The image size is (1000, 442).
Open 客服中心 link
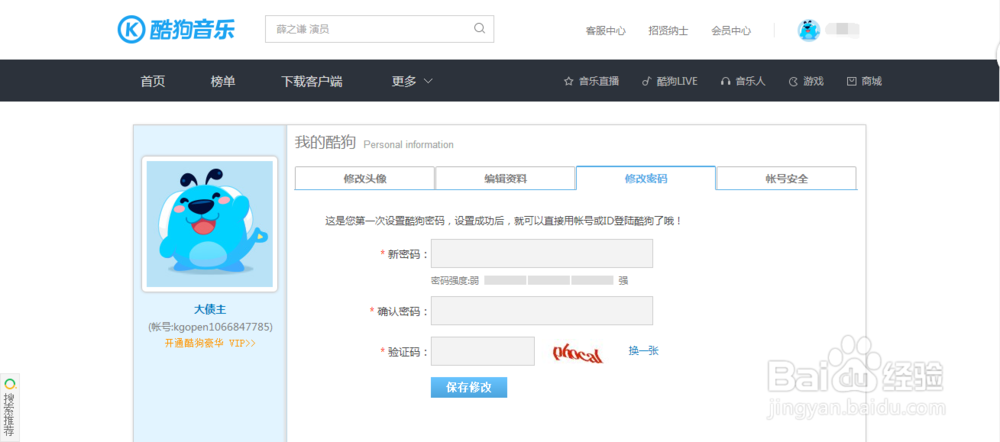pyautogui.click(x=605, y=31)
